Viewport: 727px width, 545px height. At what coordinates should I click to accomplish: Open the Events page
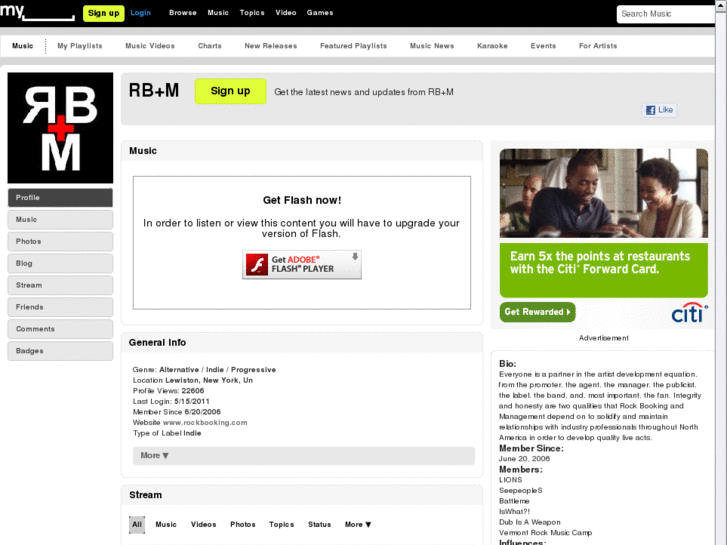pos(543,46)
